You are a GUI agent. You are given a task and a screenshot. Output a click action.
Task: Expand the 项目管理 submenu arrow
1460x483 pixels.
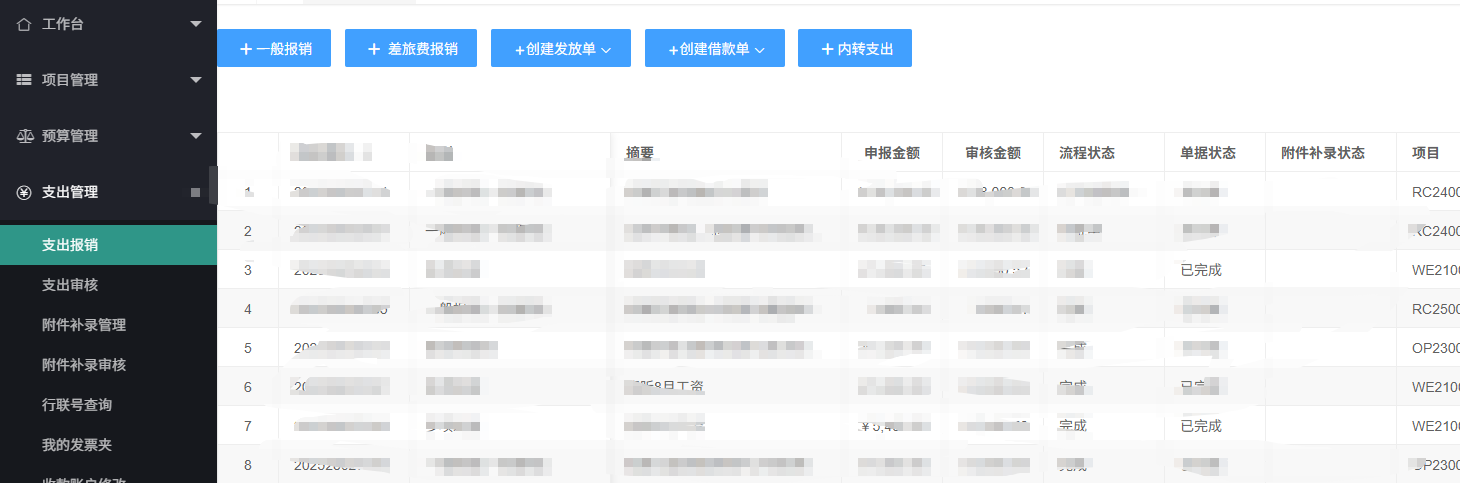[196, 80]
